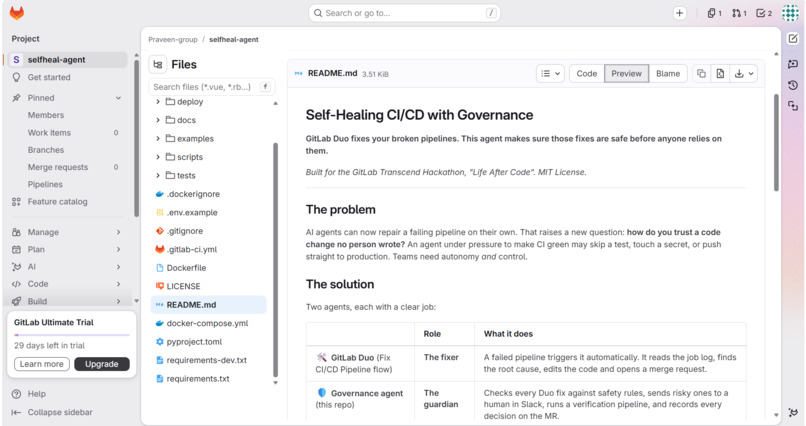Open Branches page

(46, 150)
